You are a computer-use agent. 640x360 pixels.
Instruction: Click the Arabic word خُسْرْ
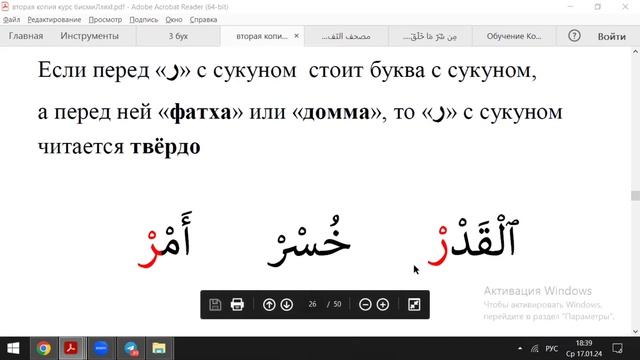click(309, 242)
